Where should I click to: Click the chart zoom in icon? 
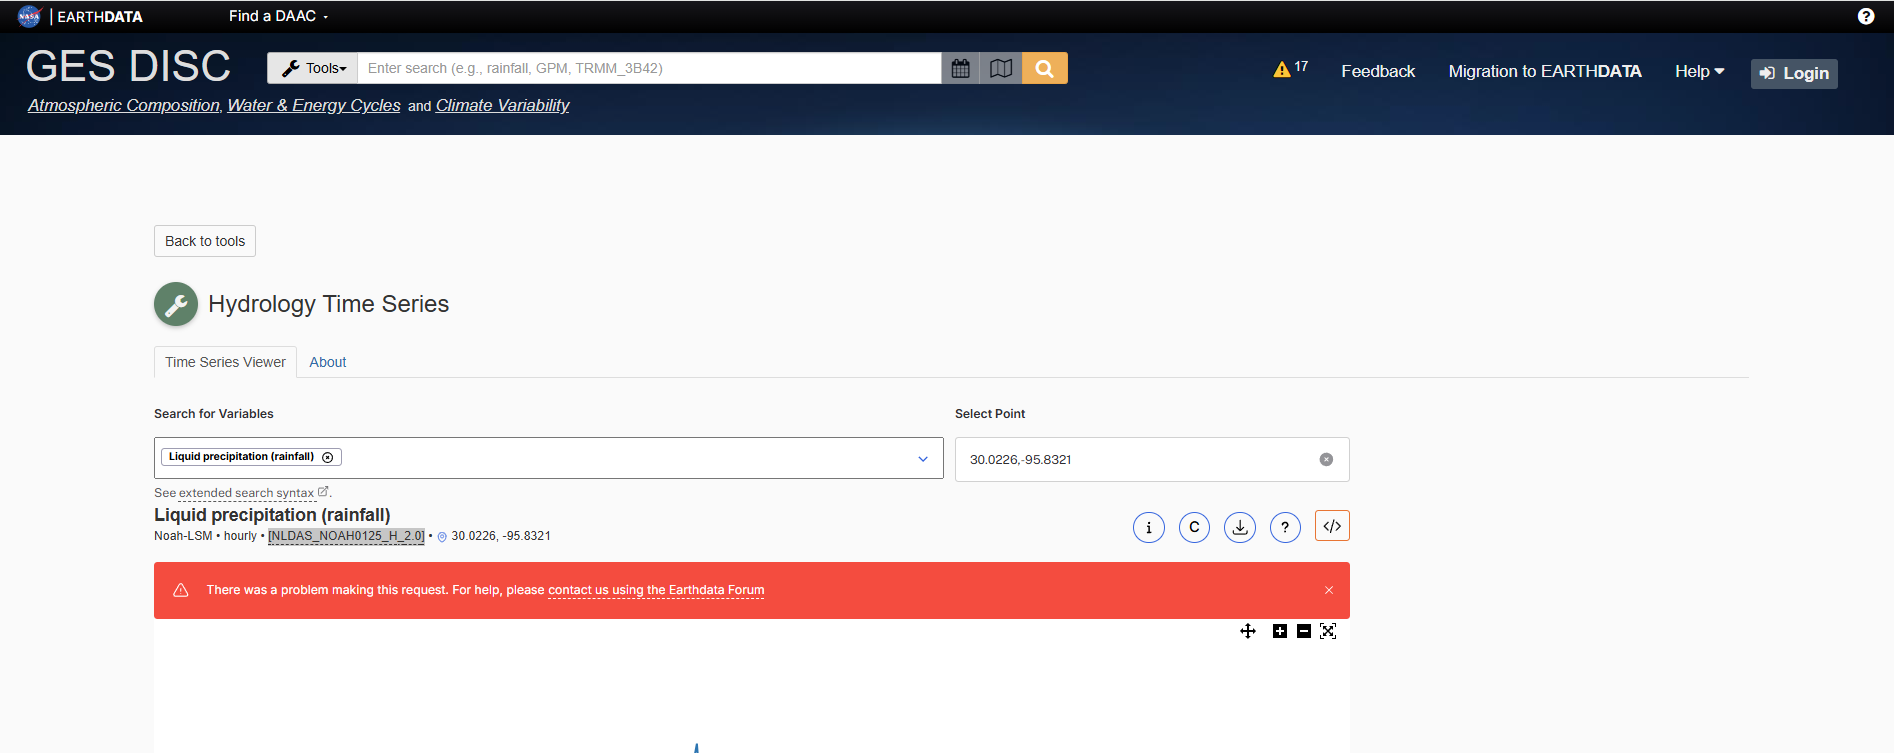coord(1280,631)
